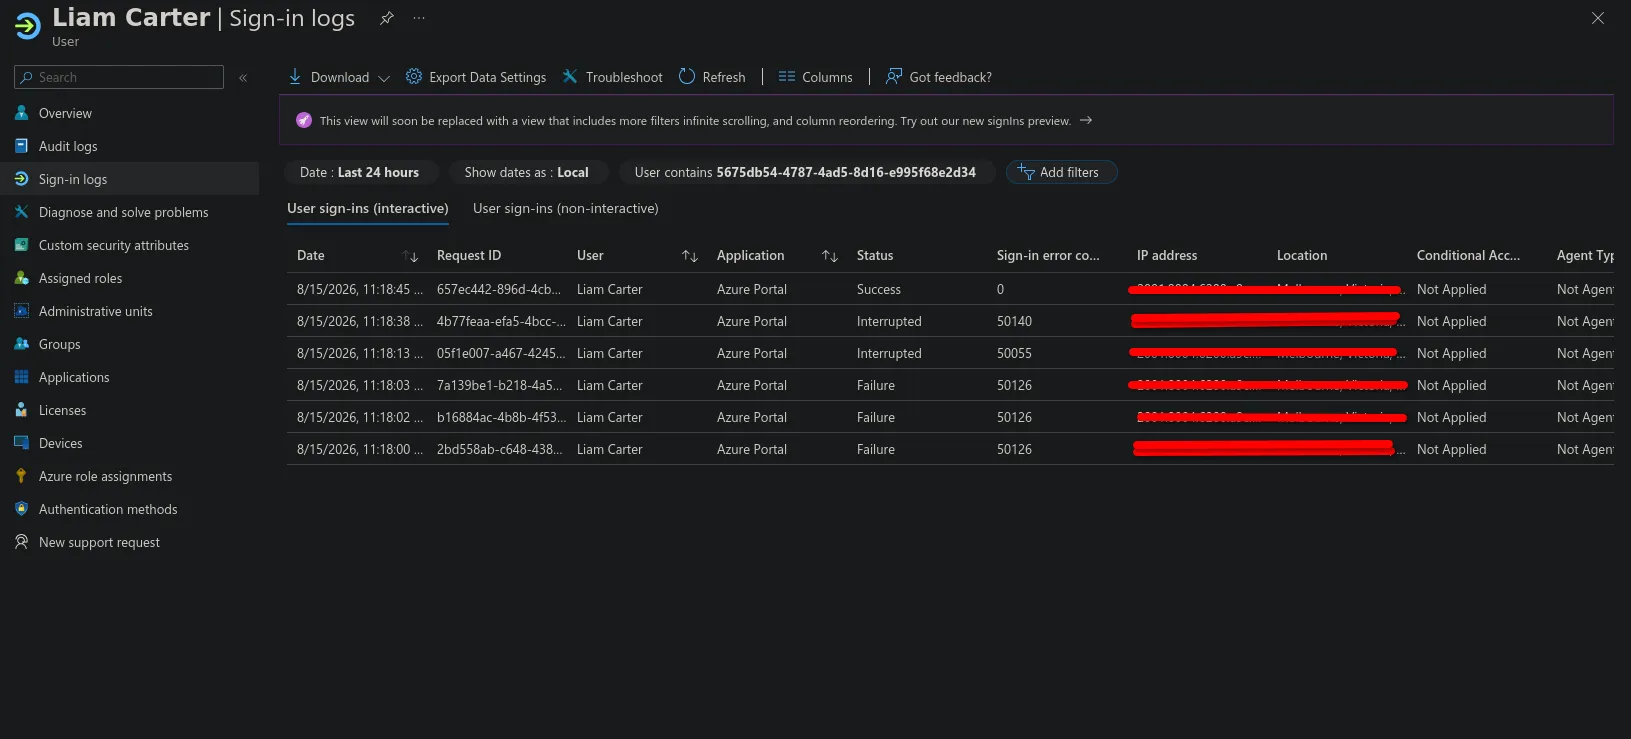Click the Authentication methods shield icon
The height and width of the screenshot is (739, 1631).
tap(21, 509)
